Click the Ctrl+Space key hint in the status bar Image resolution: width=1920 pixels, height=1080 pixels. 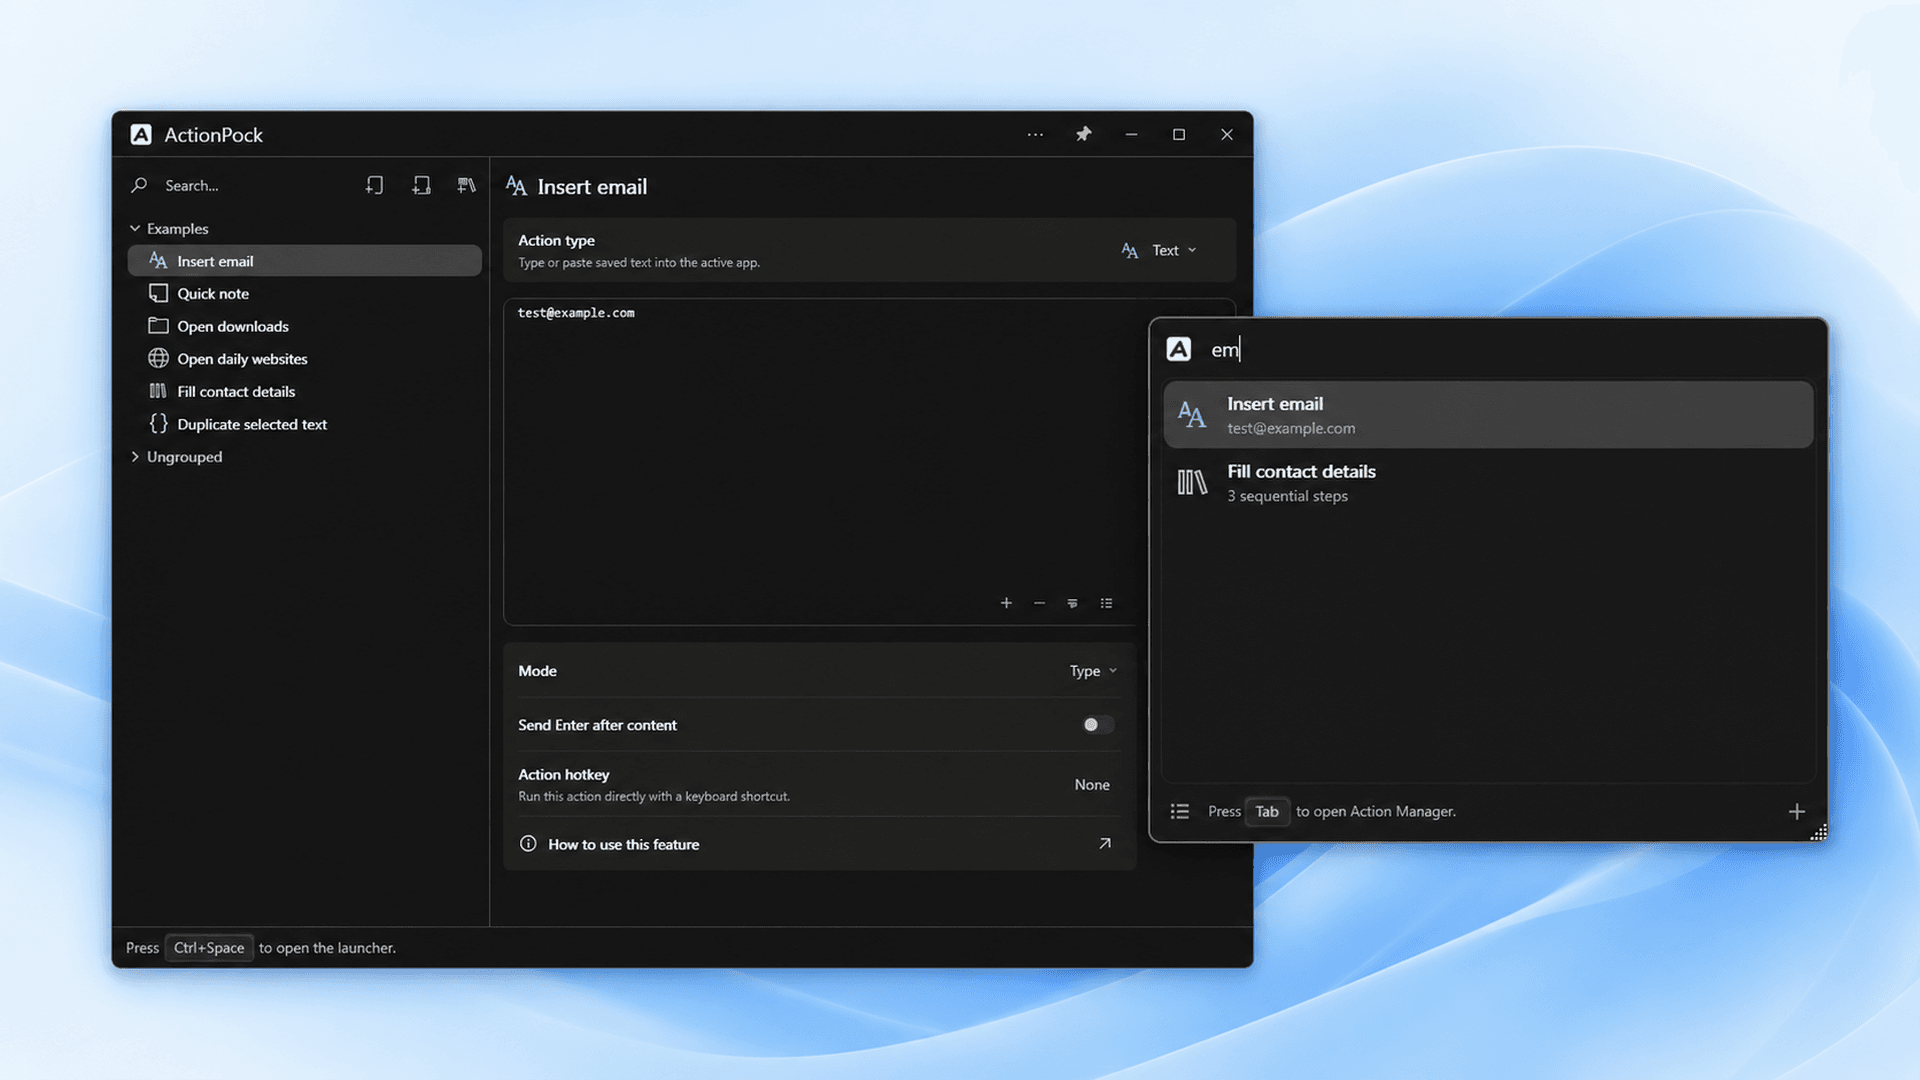coord(209,948)
